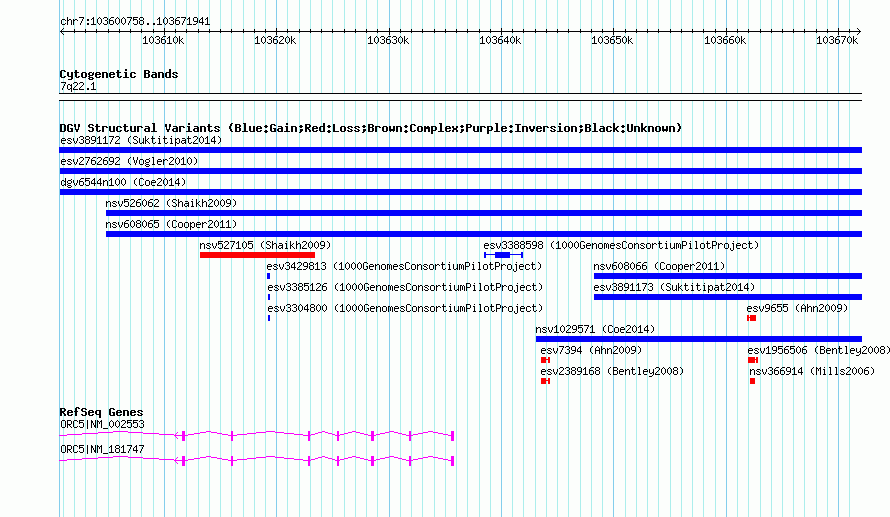Click the nsv1029571 (Coe2014) label

pyautogui.click(x=595, y=329)
